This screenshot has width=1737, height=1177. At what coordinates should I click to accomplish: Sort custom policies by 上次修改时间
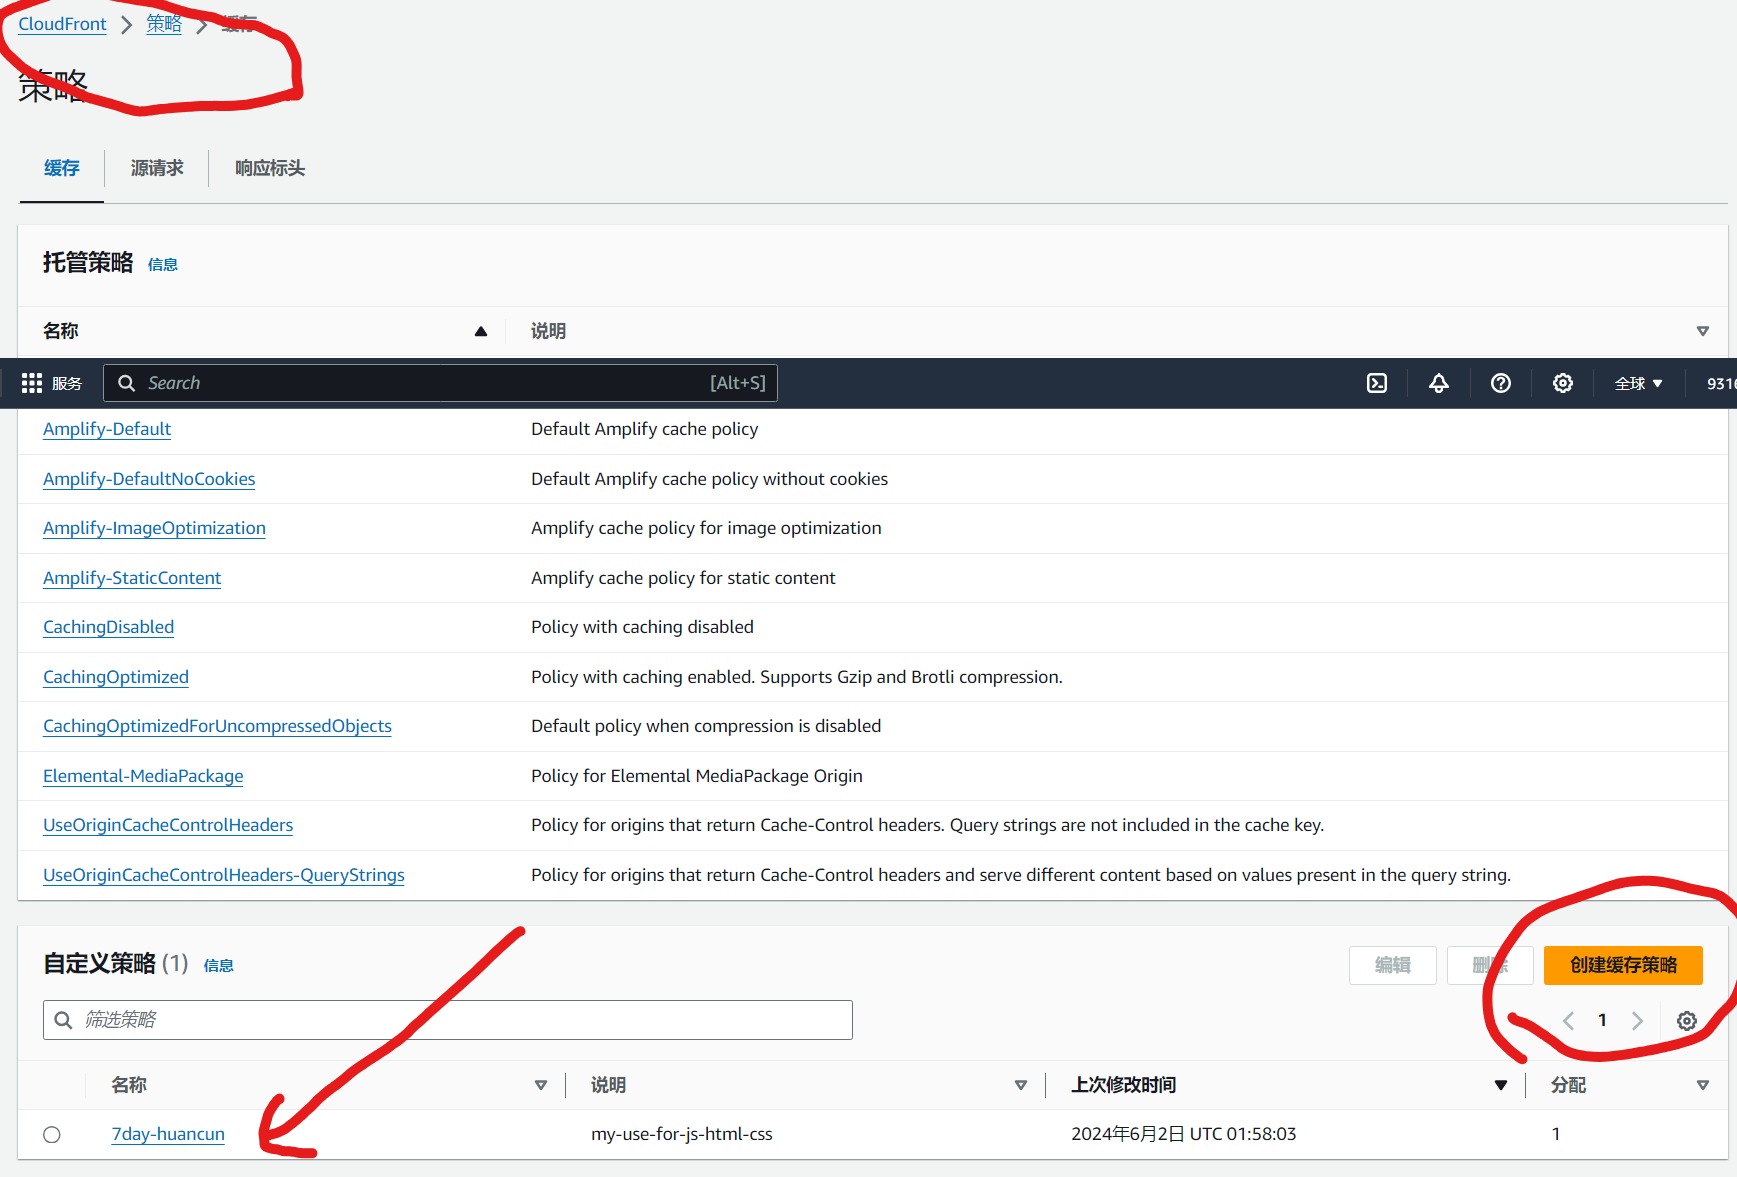(x=1500, y=1086)
